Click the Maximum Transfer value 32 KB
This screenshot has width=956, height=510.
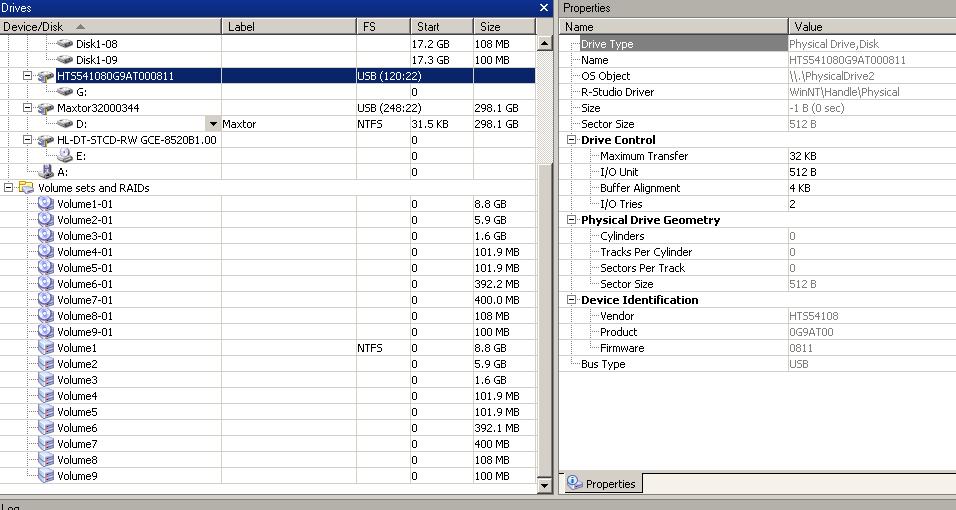coord(803,156)
